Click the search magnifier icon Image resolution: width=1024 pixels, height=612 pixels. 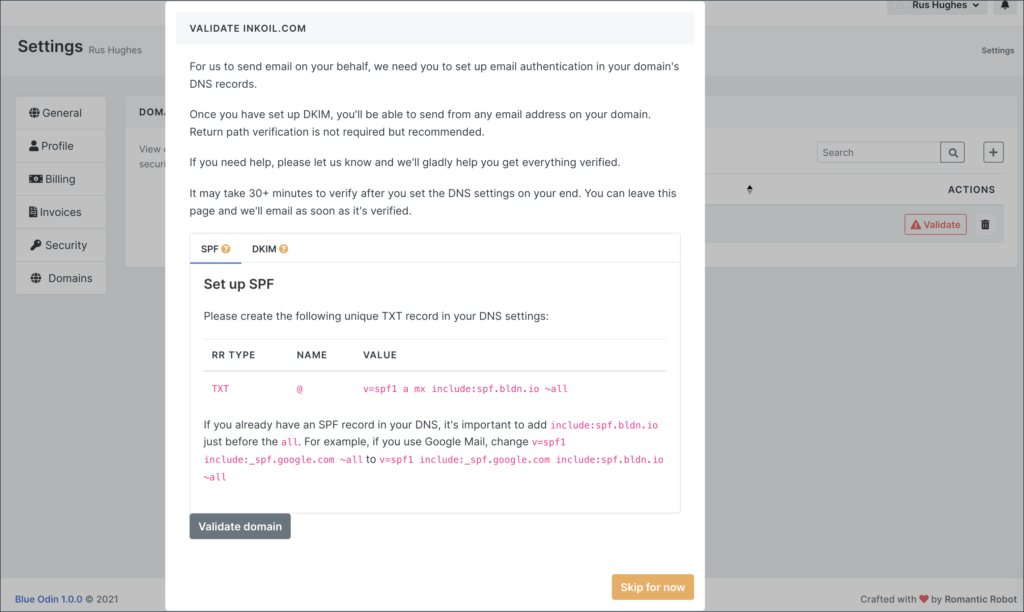coord(952,151)
